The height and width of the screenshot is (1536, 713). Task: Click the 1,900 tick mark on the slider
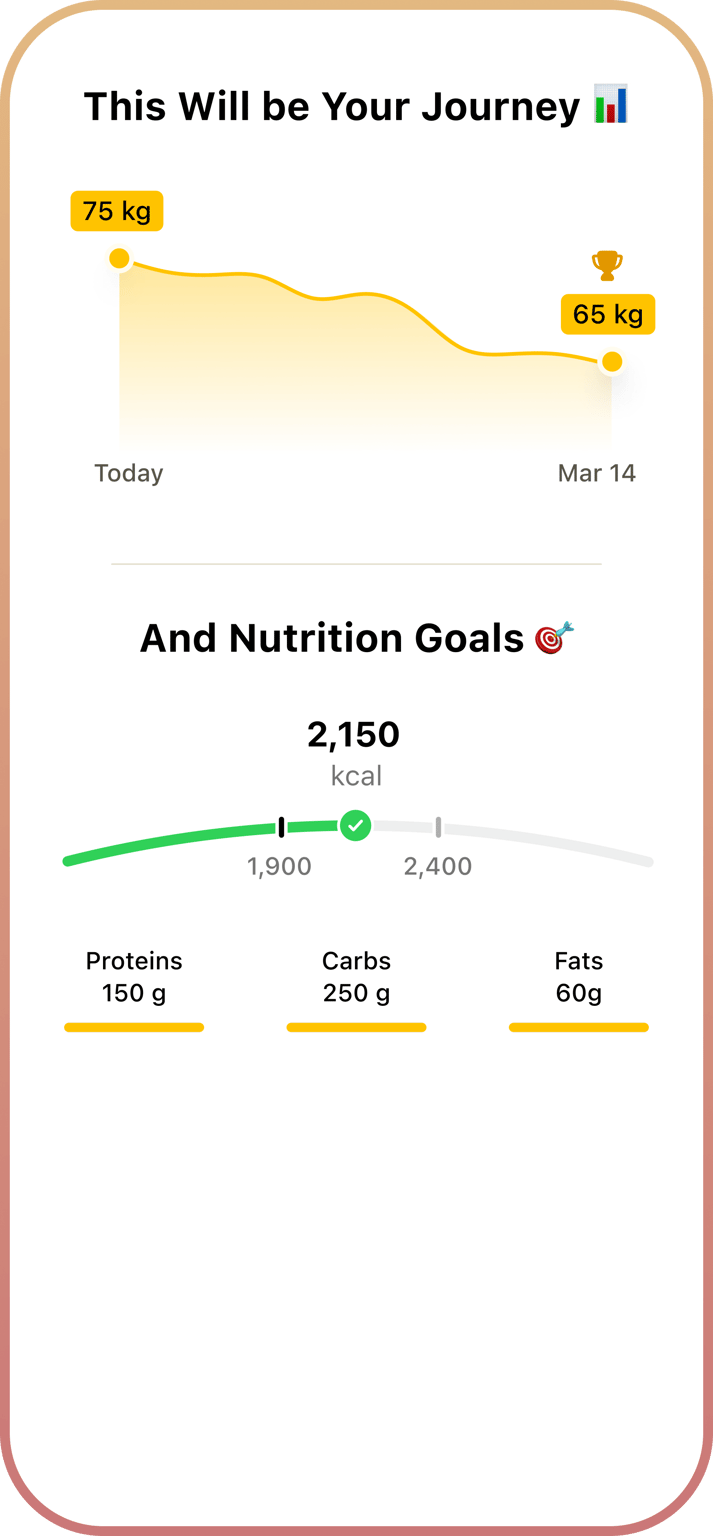click(x=281, y=824)
